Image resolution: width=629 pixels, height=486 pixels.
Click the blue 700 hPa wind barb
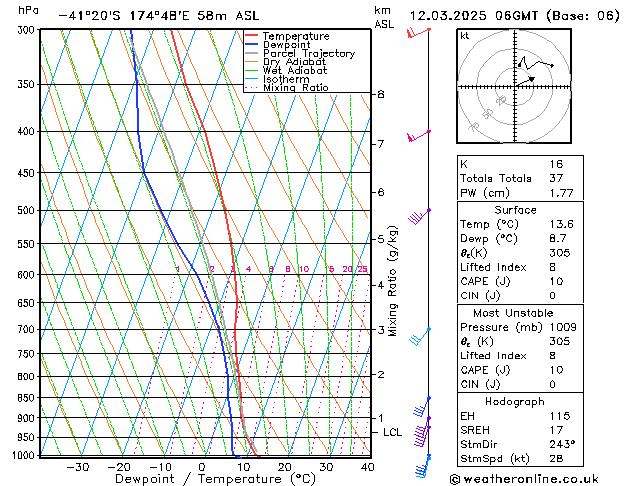point(420,336)
